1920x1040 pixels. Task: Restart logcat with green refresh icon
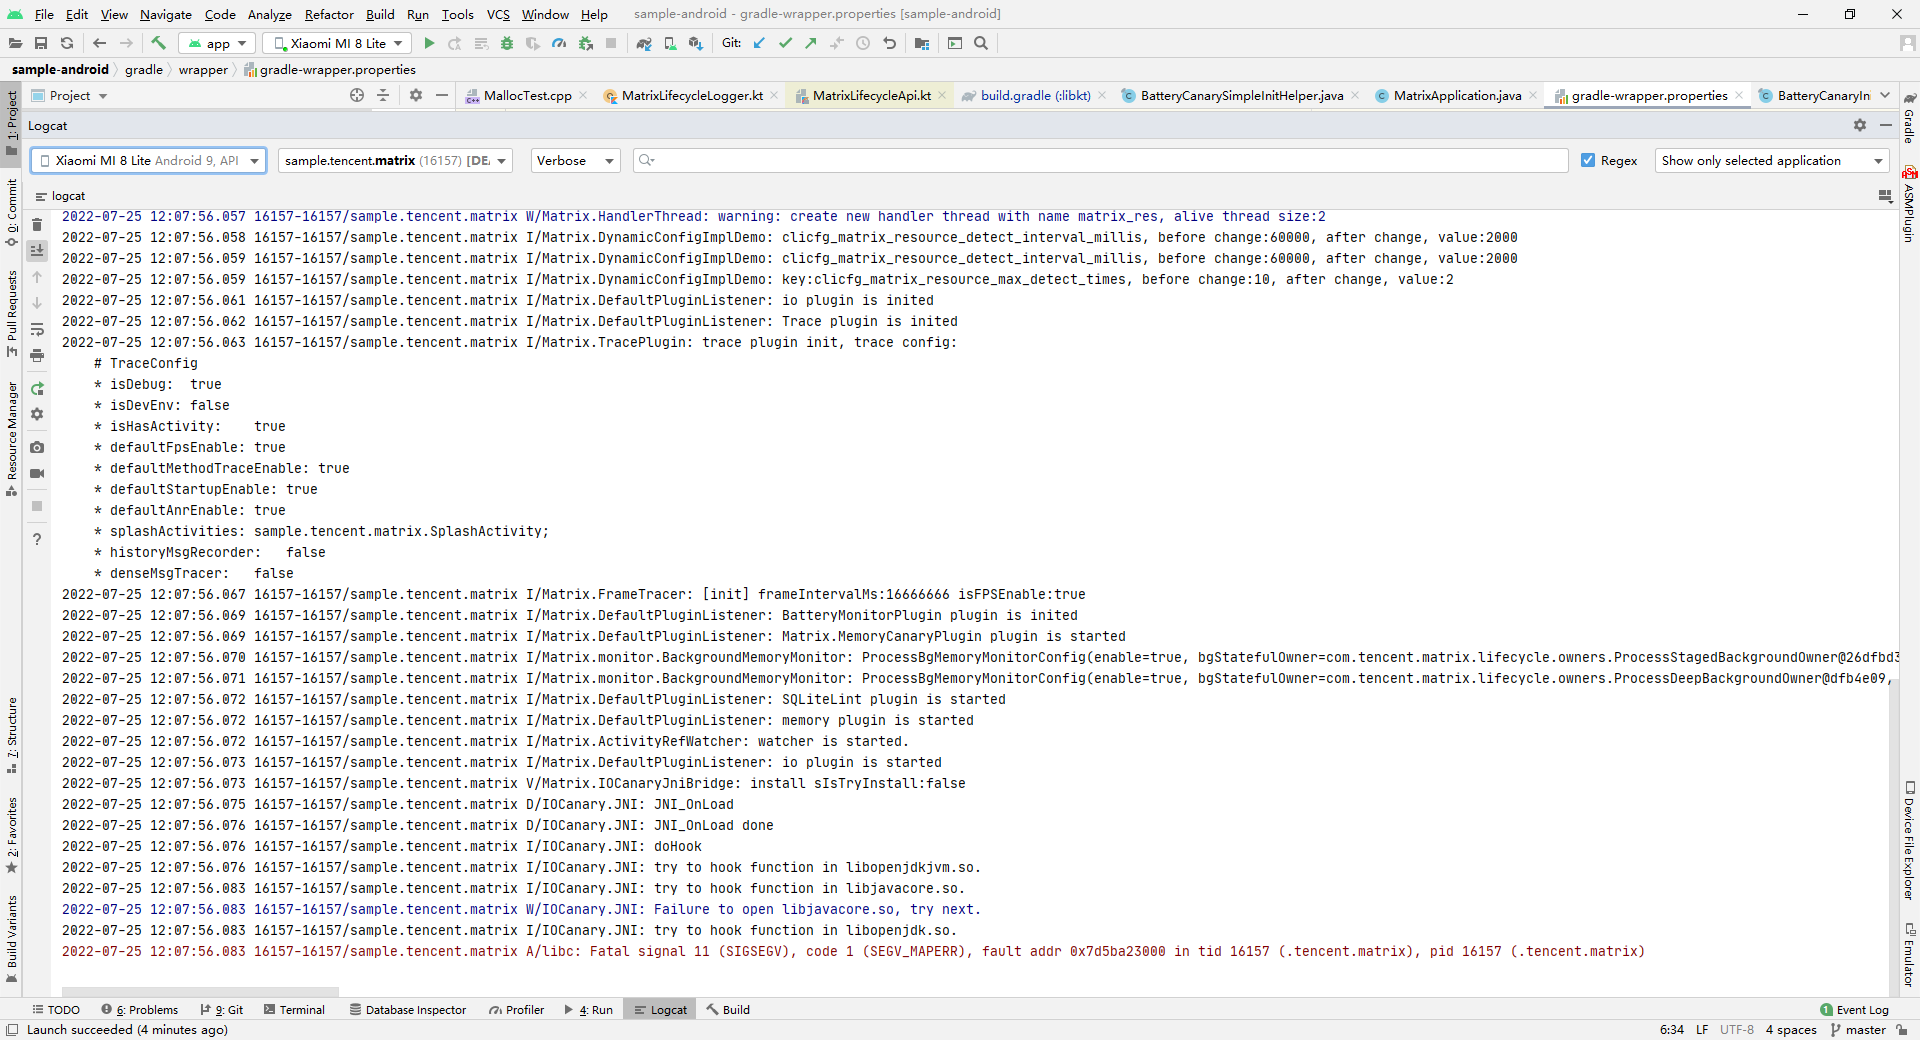pos(37,388)
